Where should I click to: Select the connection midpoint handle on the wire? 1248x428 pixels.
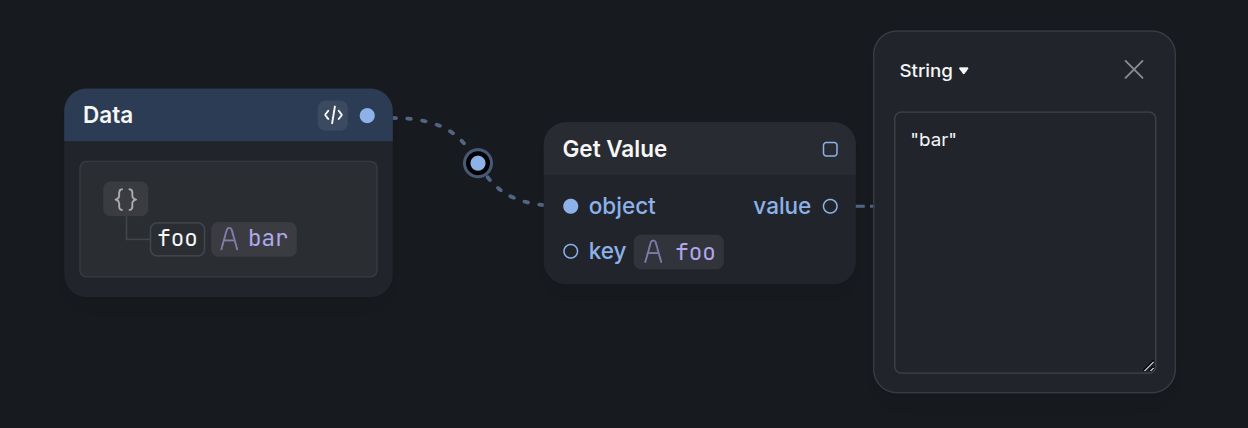[x=478, y=163]
